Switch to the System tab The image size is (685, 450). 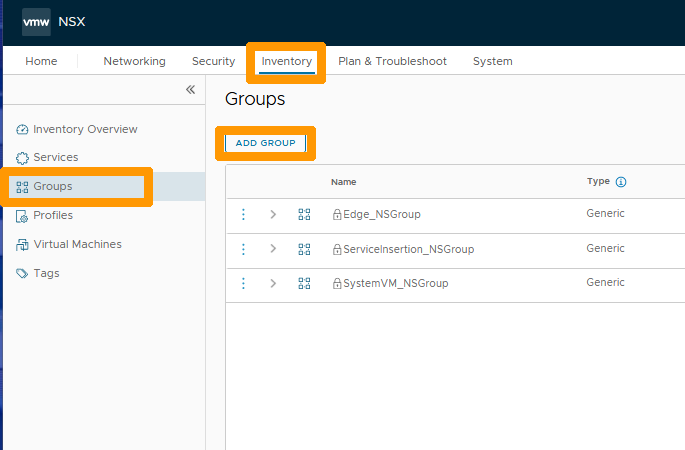[x=493, y=61]
